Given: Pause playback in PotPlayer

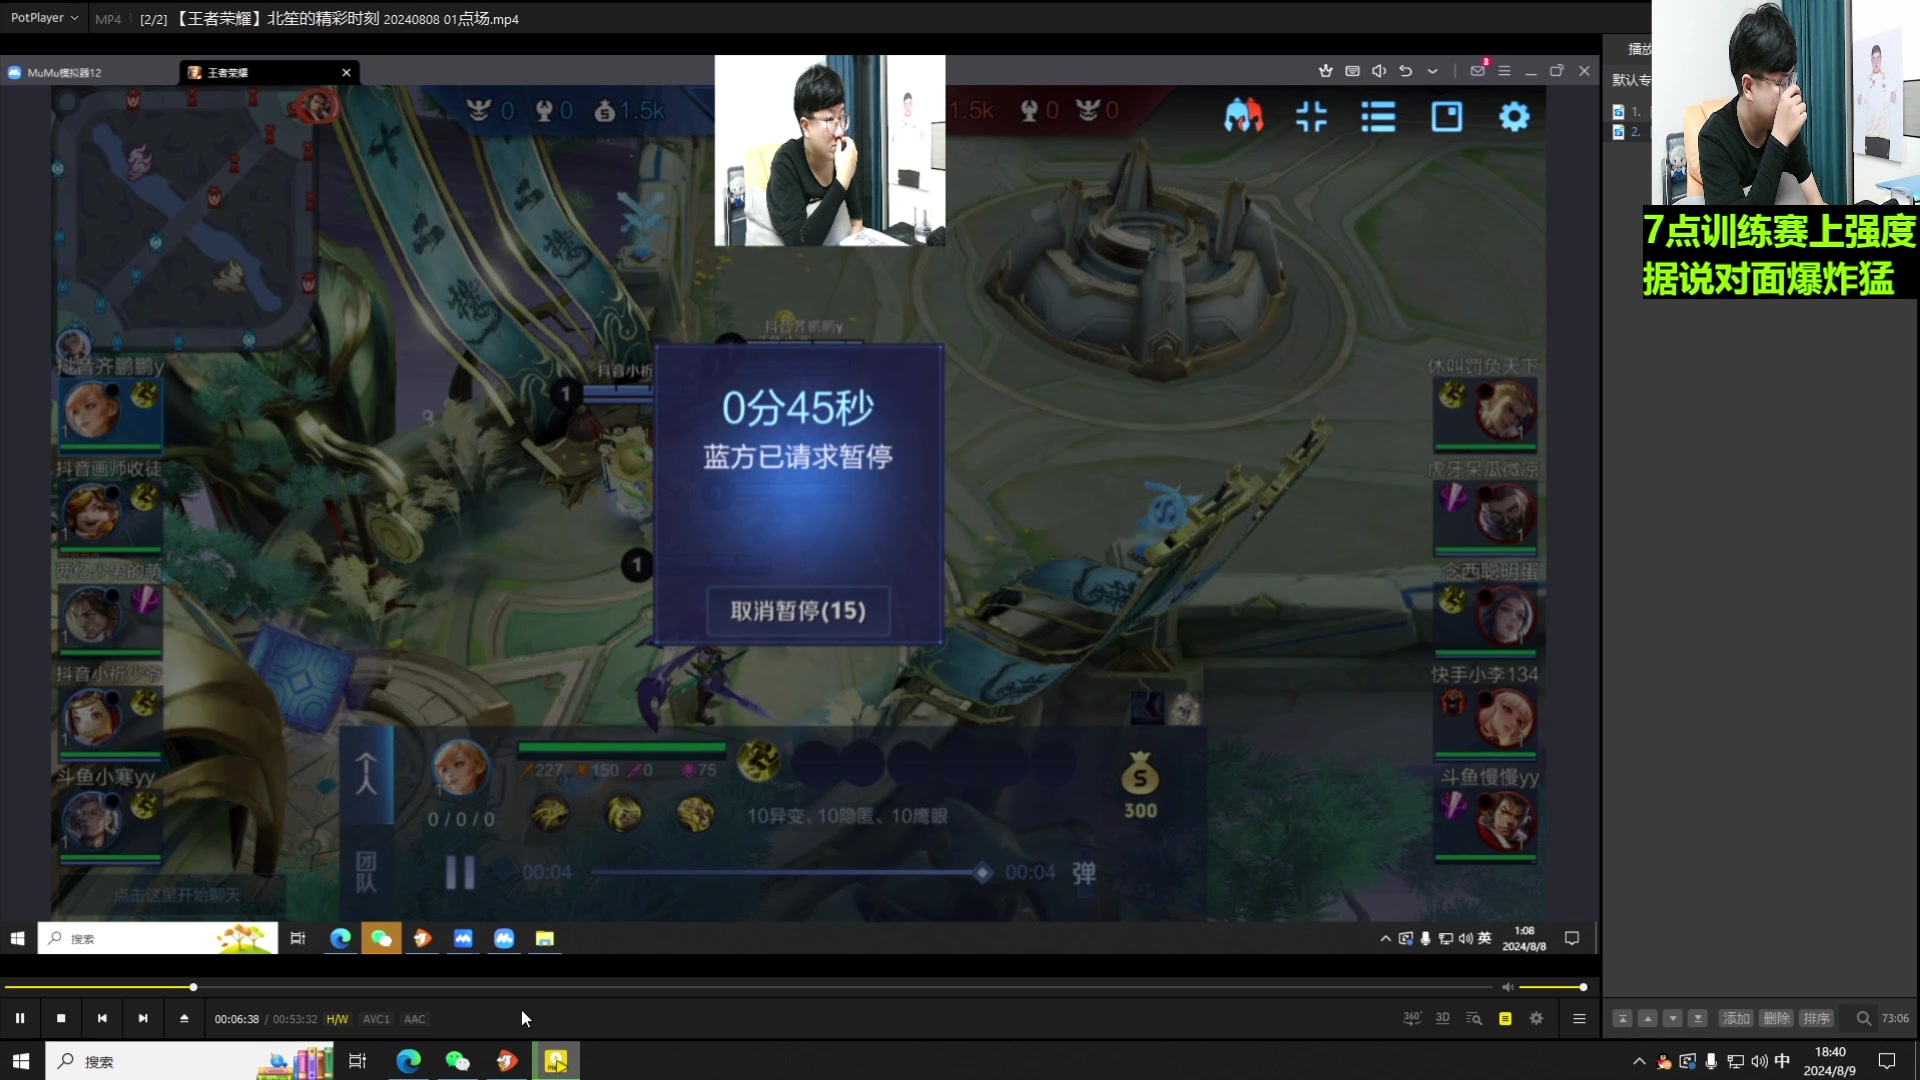Looking at the screenshot, I should pyautogui.click(x=20, y=1018).
